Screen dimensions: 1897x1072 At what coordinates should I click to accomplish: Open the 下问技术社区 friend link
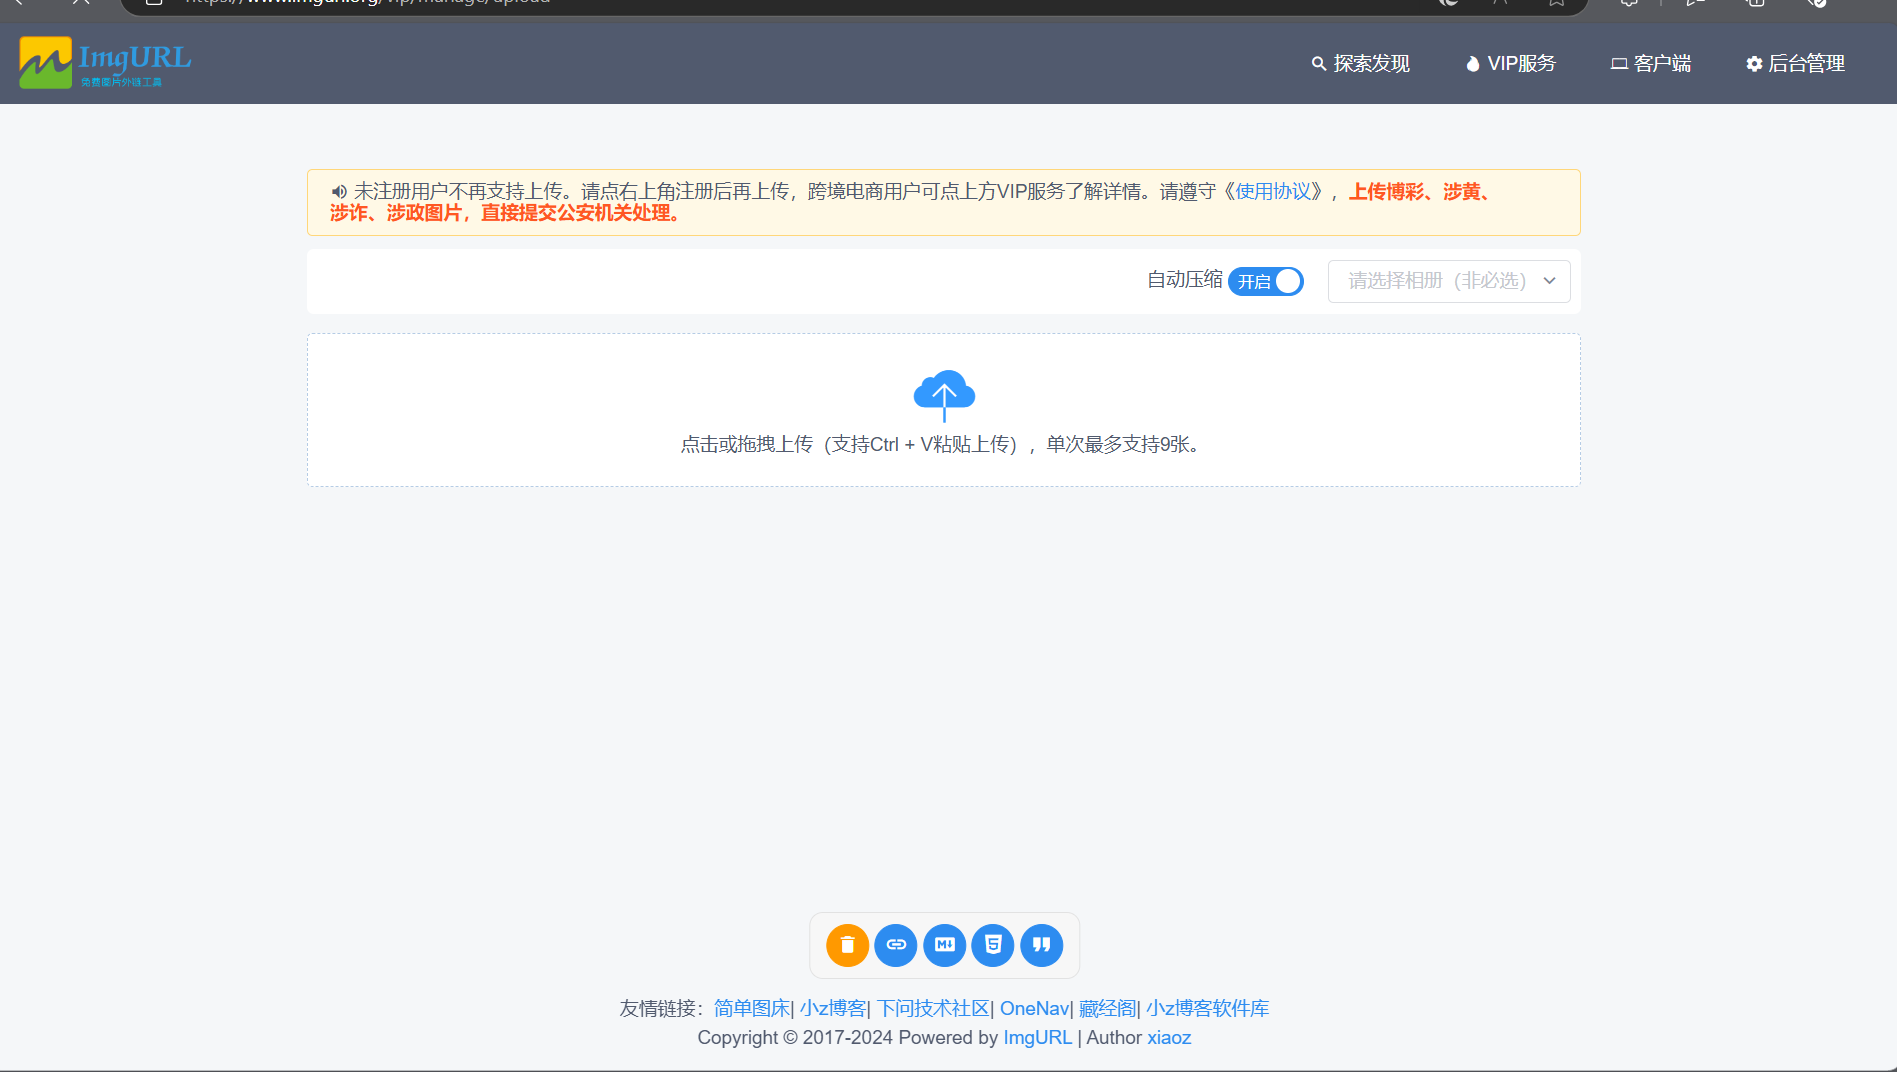933,1008
